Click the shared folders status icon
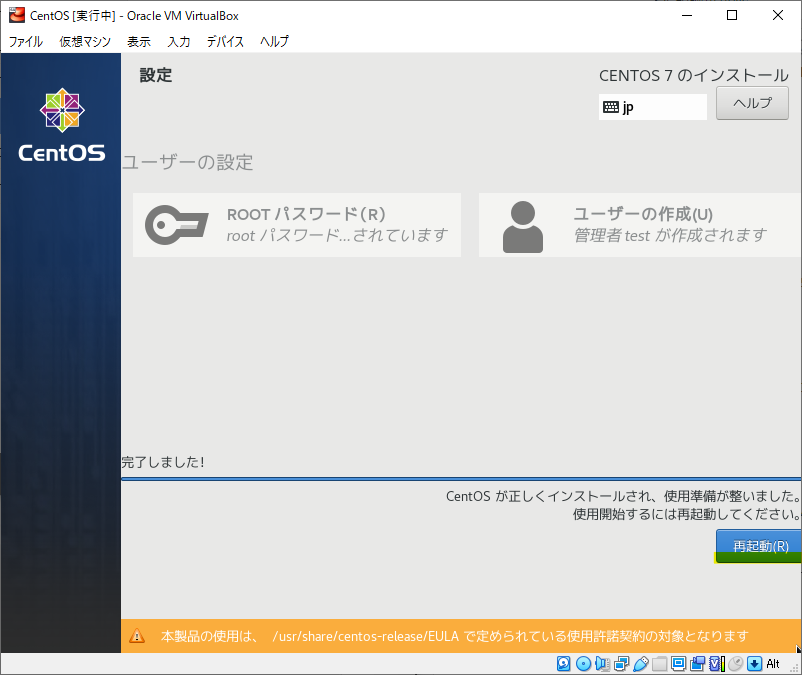This screenshot has height=675, width=804. tap(659, 664)
